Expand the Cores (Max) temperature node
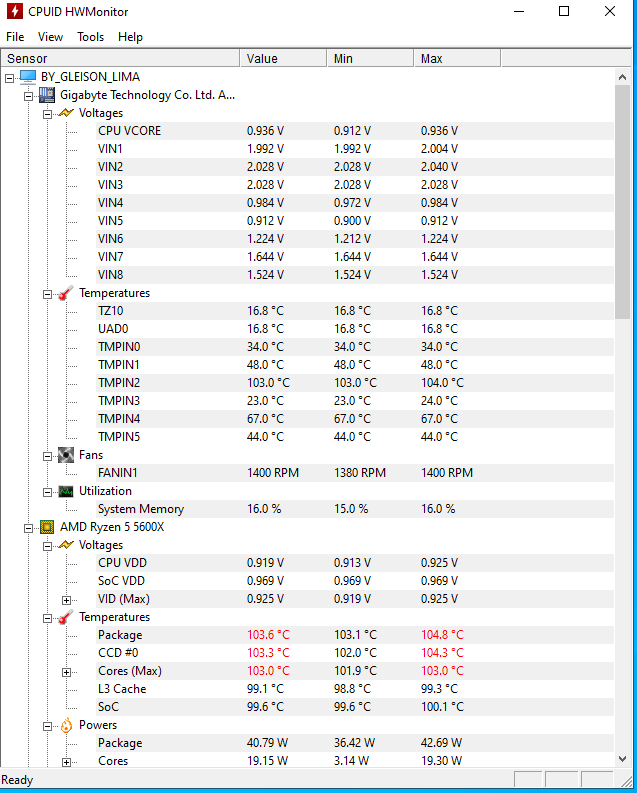This screenshot has height=793, width=637. 66,672
